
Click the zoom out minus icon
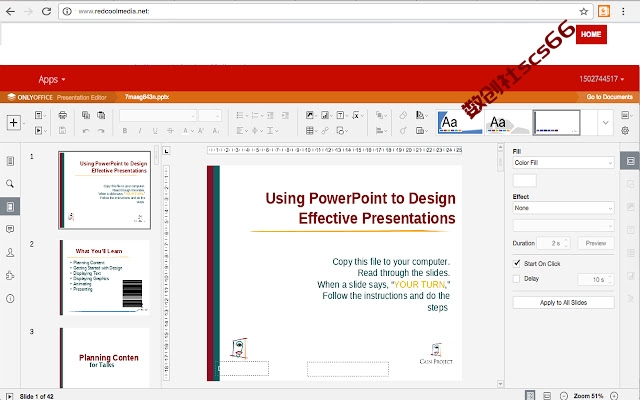pos(564,396)
